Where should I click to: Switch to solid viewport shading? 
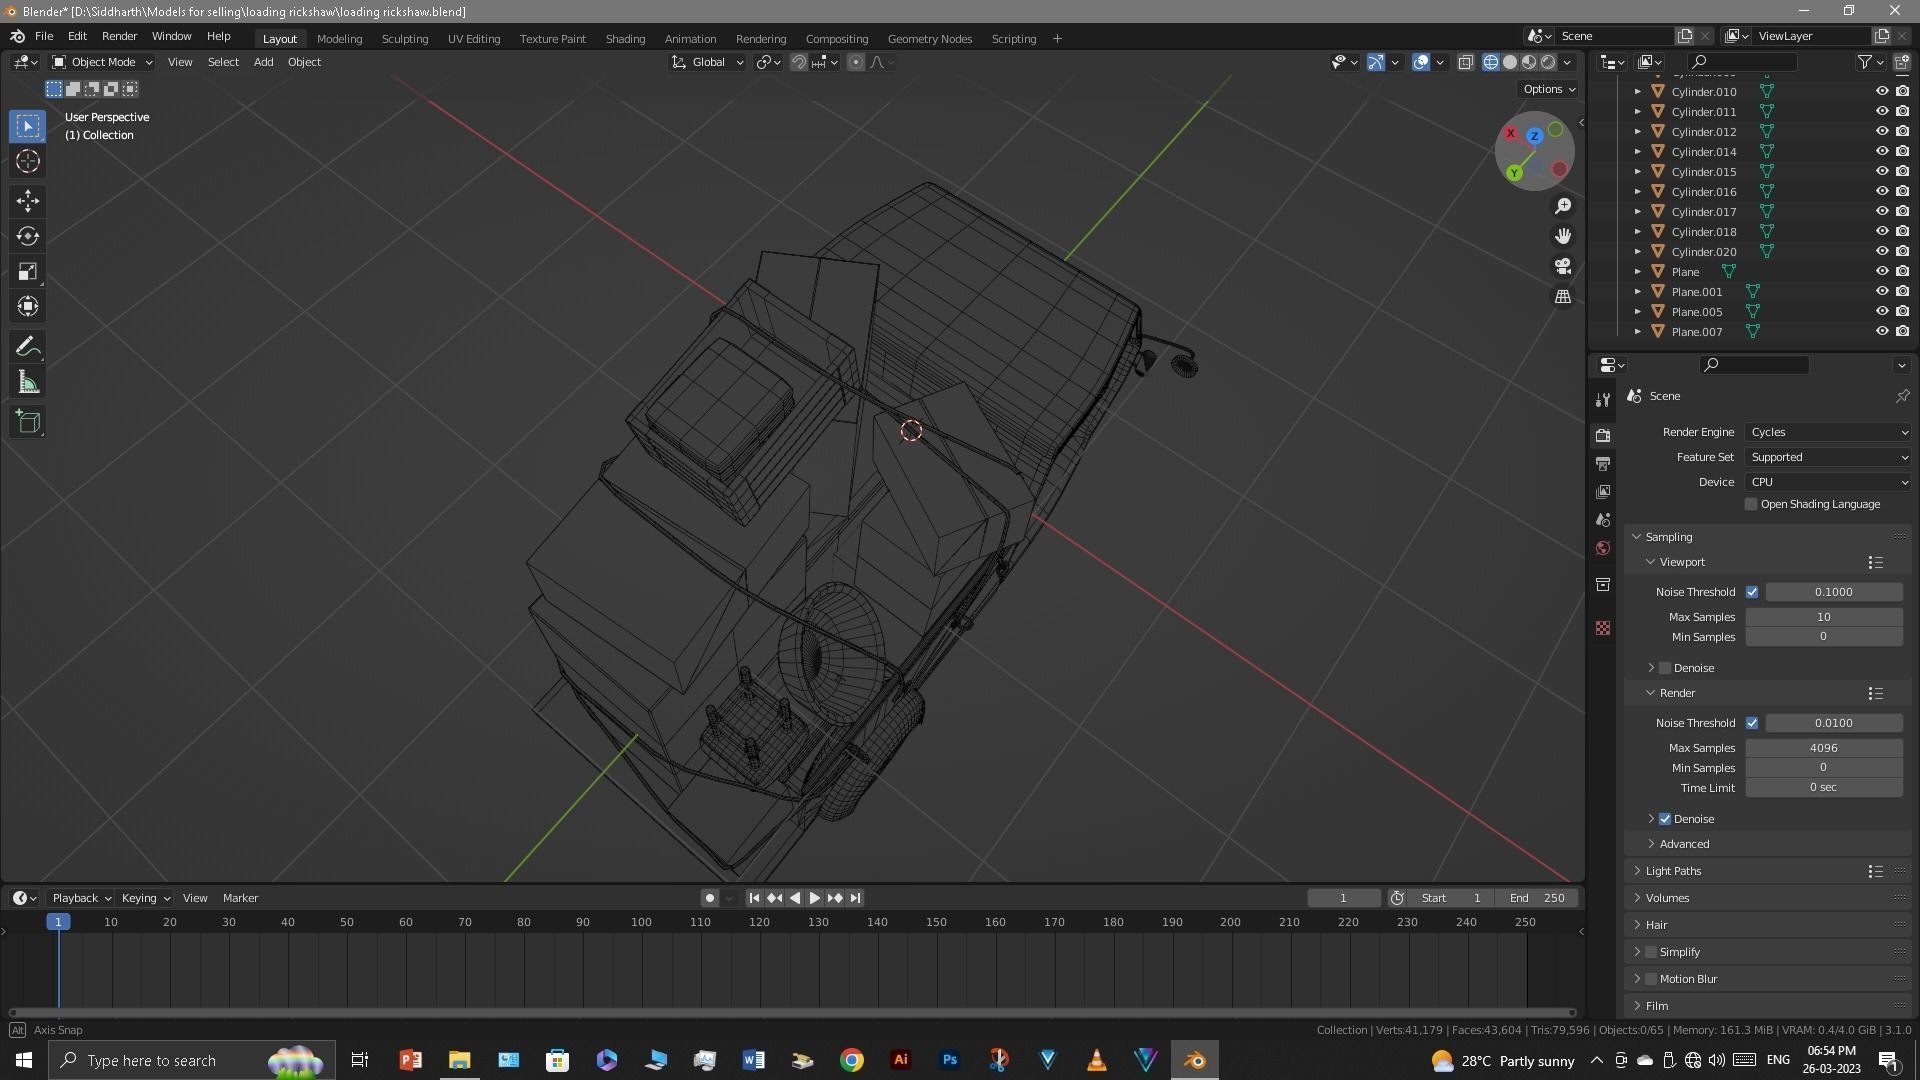pyautogui.click(x=1510, y=62)
